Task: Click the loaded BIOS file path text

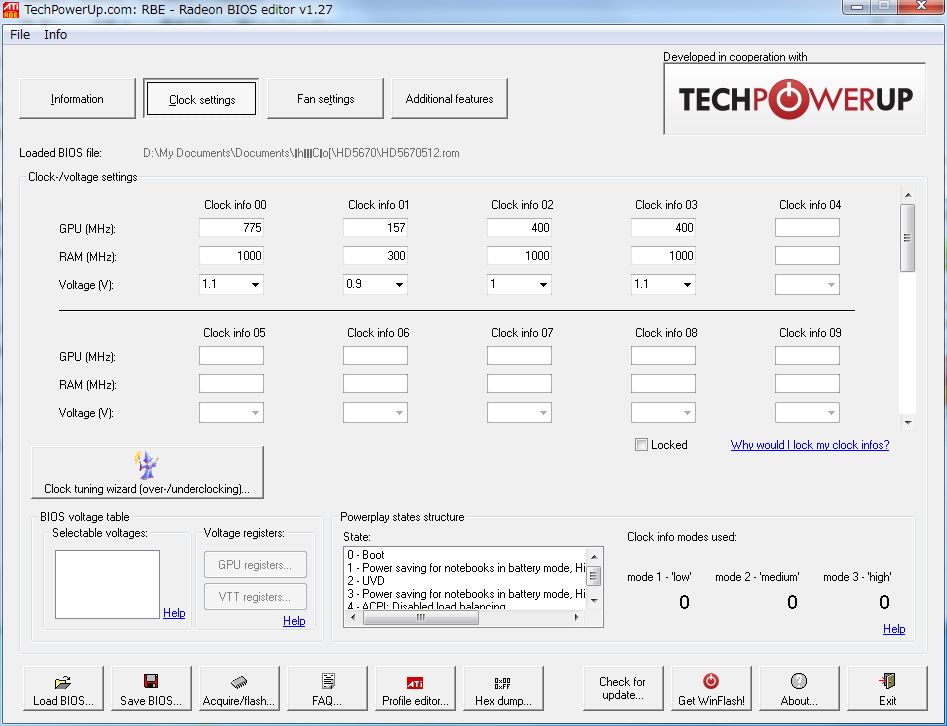Action: (x=301, y=153)
